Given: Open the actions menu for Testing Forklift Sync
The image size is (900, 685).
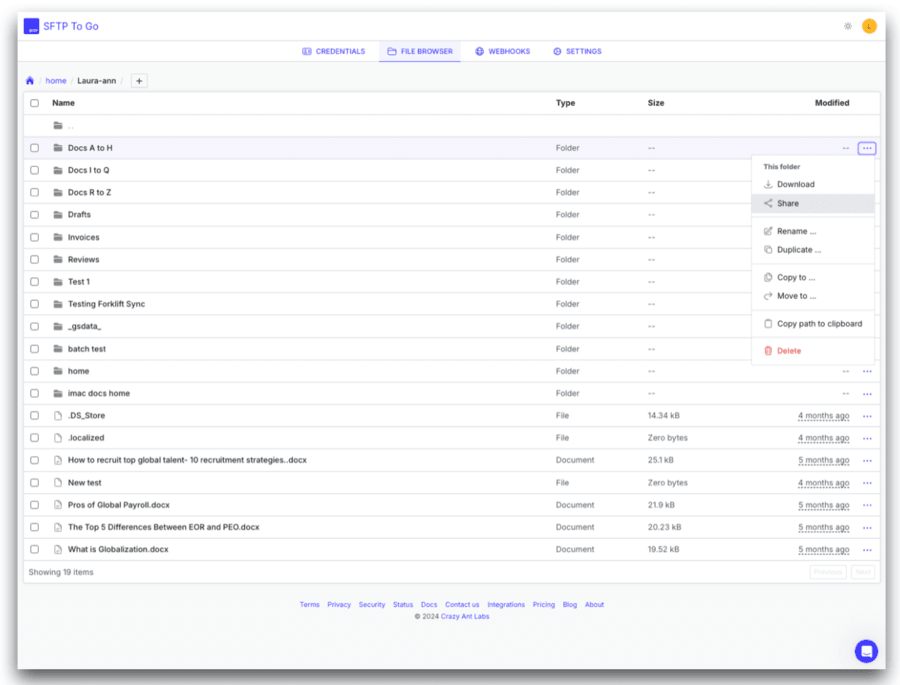Looking at the screenshot, I should click(866, 303).
